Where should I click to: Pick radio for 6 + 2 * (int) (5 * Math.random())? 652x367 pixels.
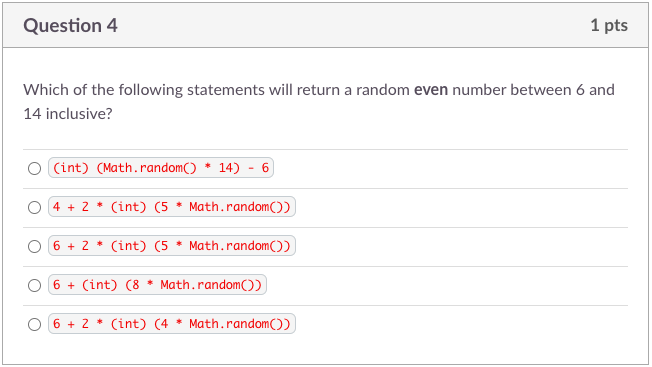click(x=35, y=246)
